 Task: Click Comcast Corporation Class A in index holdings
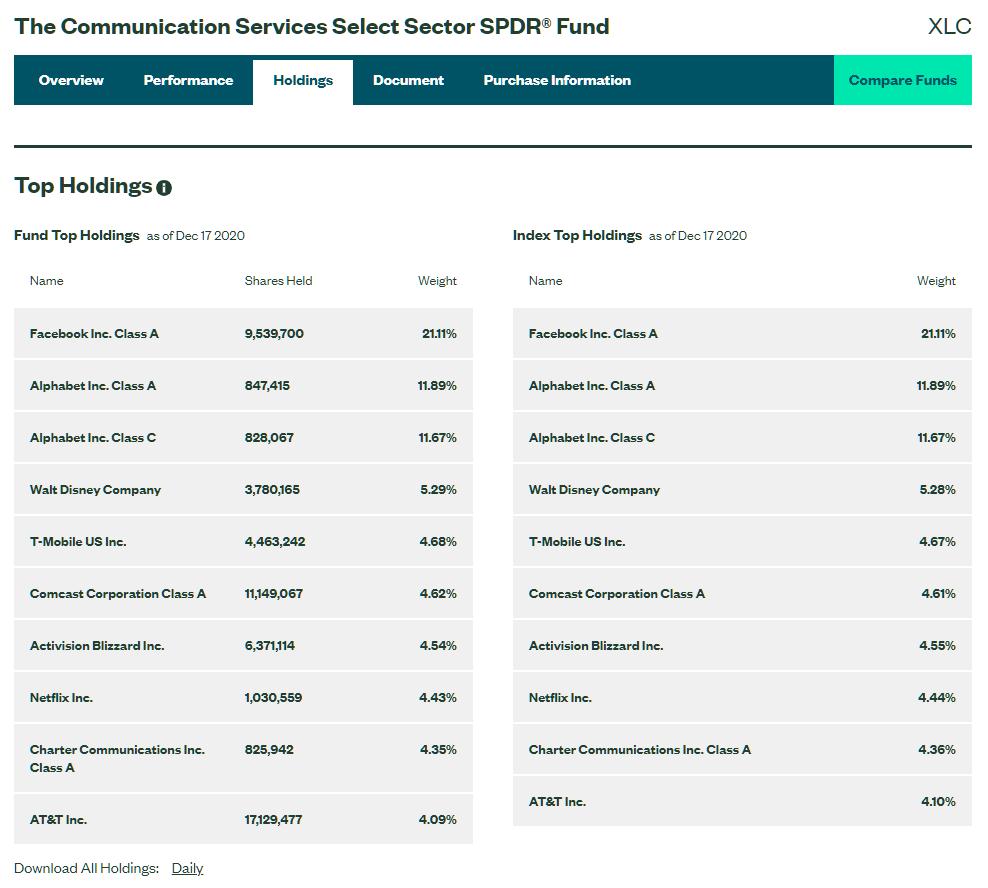pos(616,594)
